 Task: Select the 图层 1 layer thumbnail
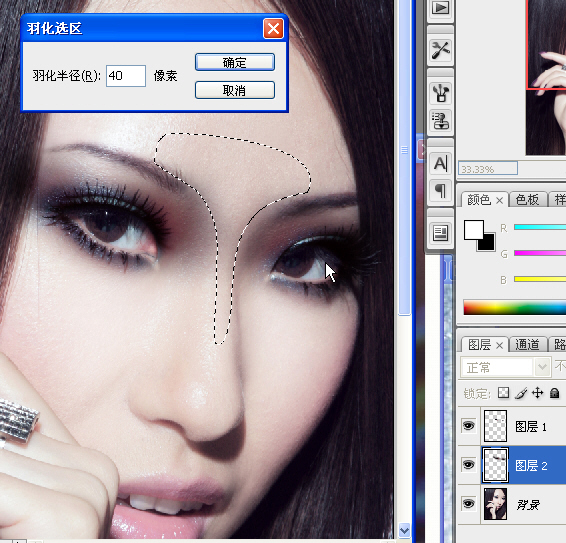point(495,426)
